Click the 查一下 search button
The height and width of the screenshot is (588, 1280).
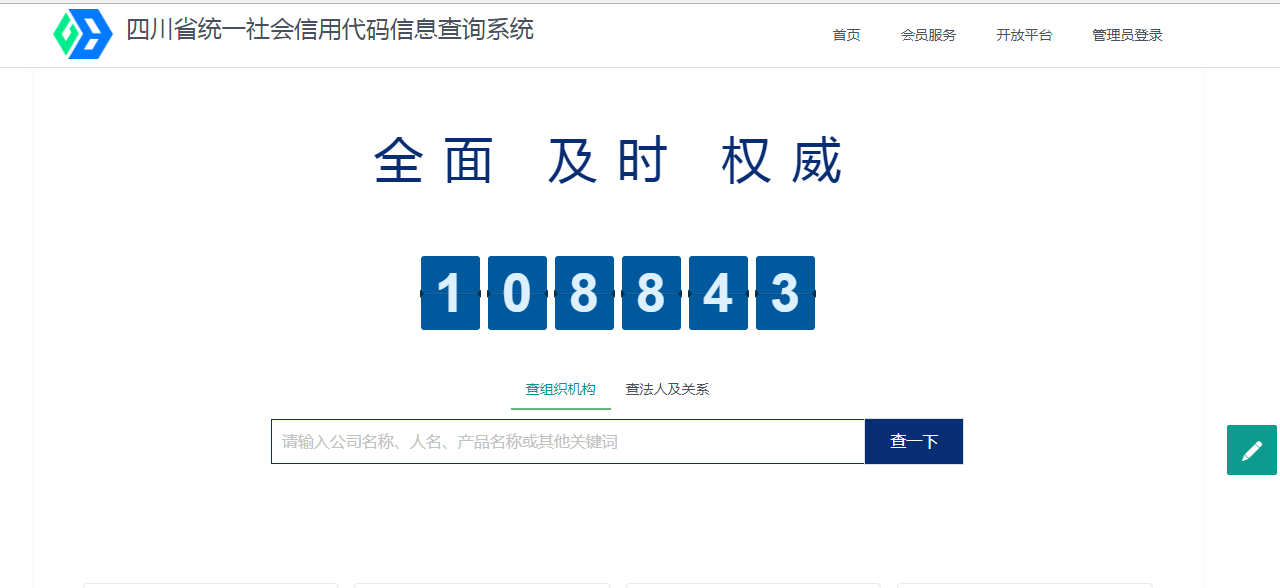click(x=914, y=441)
